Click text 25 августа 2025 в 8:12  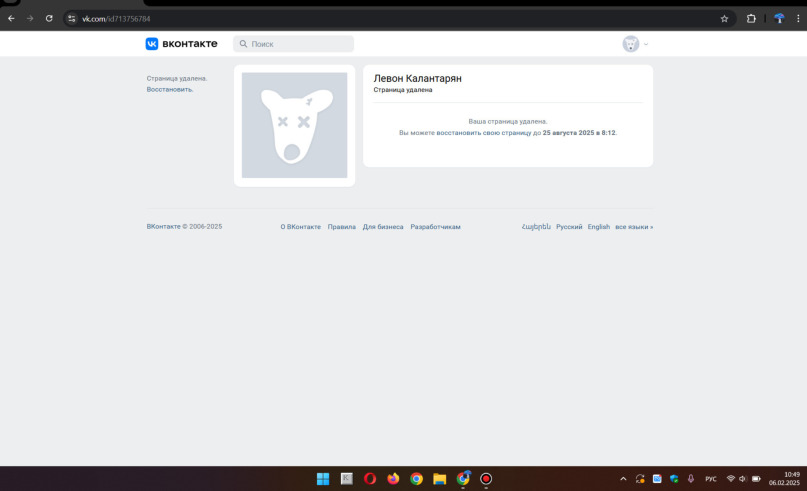579,133
